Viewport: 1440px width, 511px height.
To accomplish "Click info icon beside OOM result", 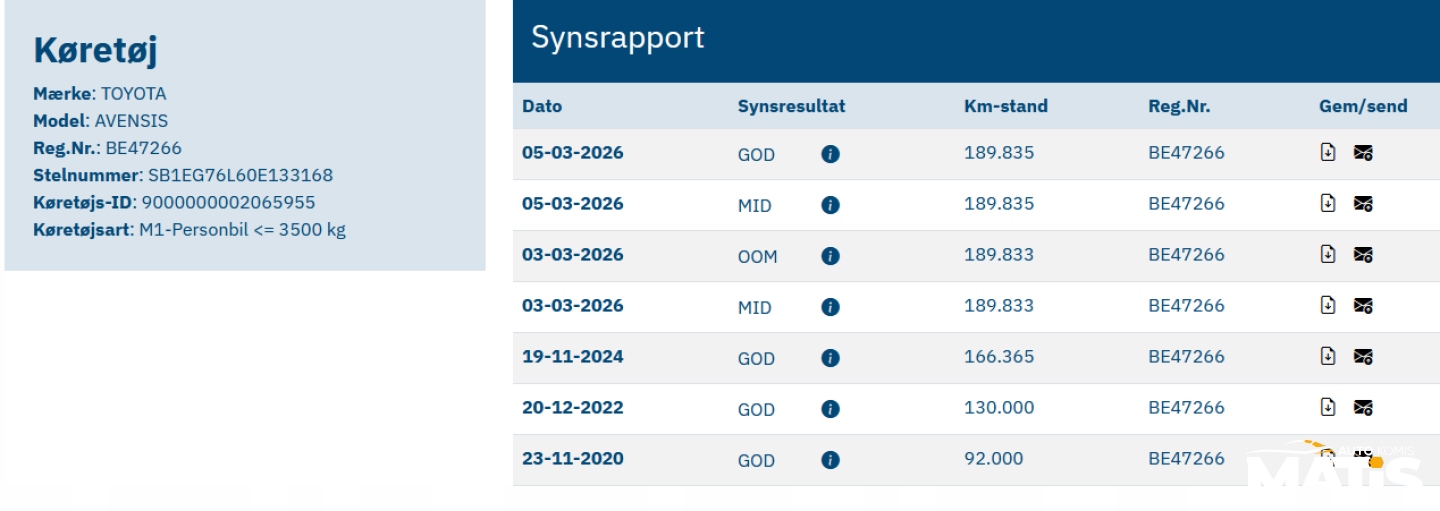I will [830, 256].
